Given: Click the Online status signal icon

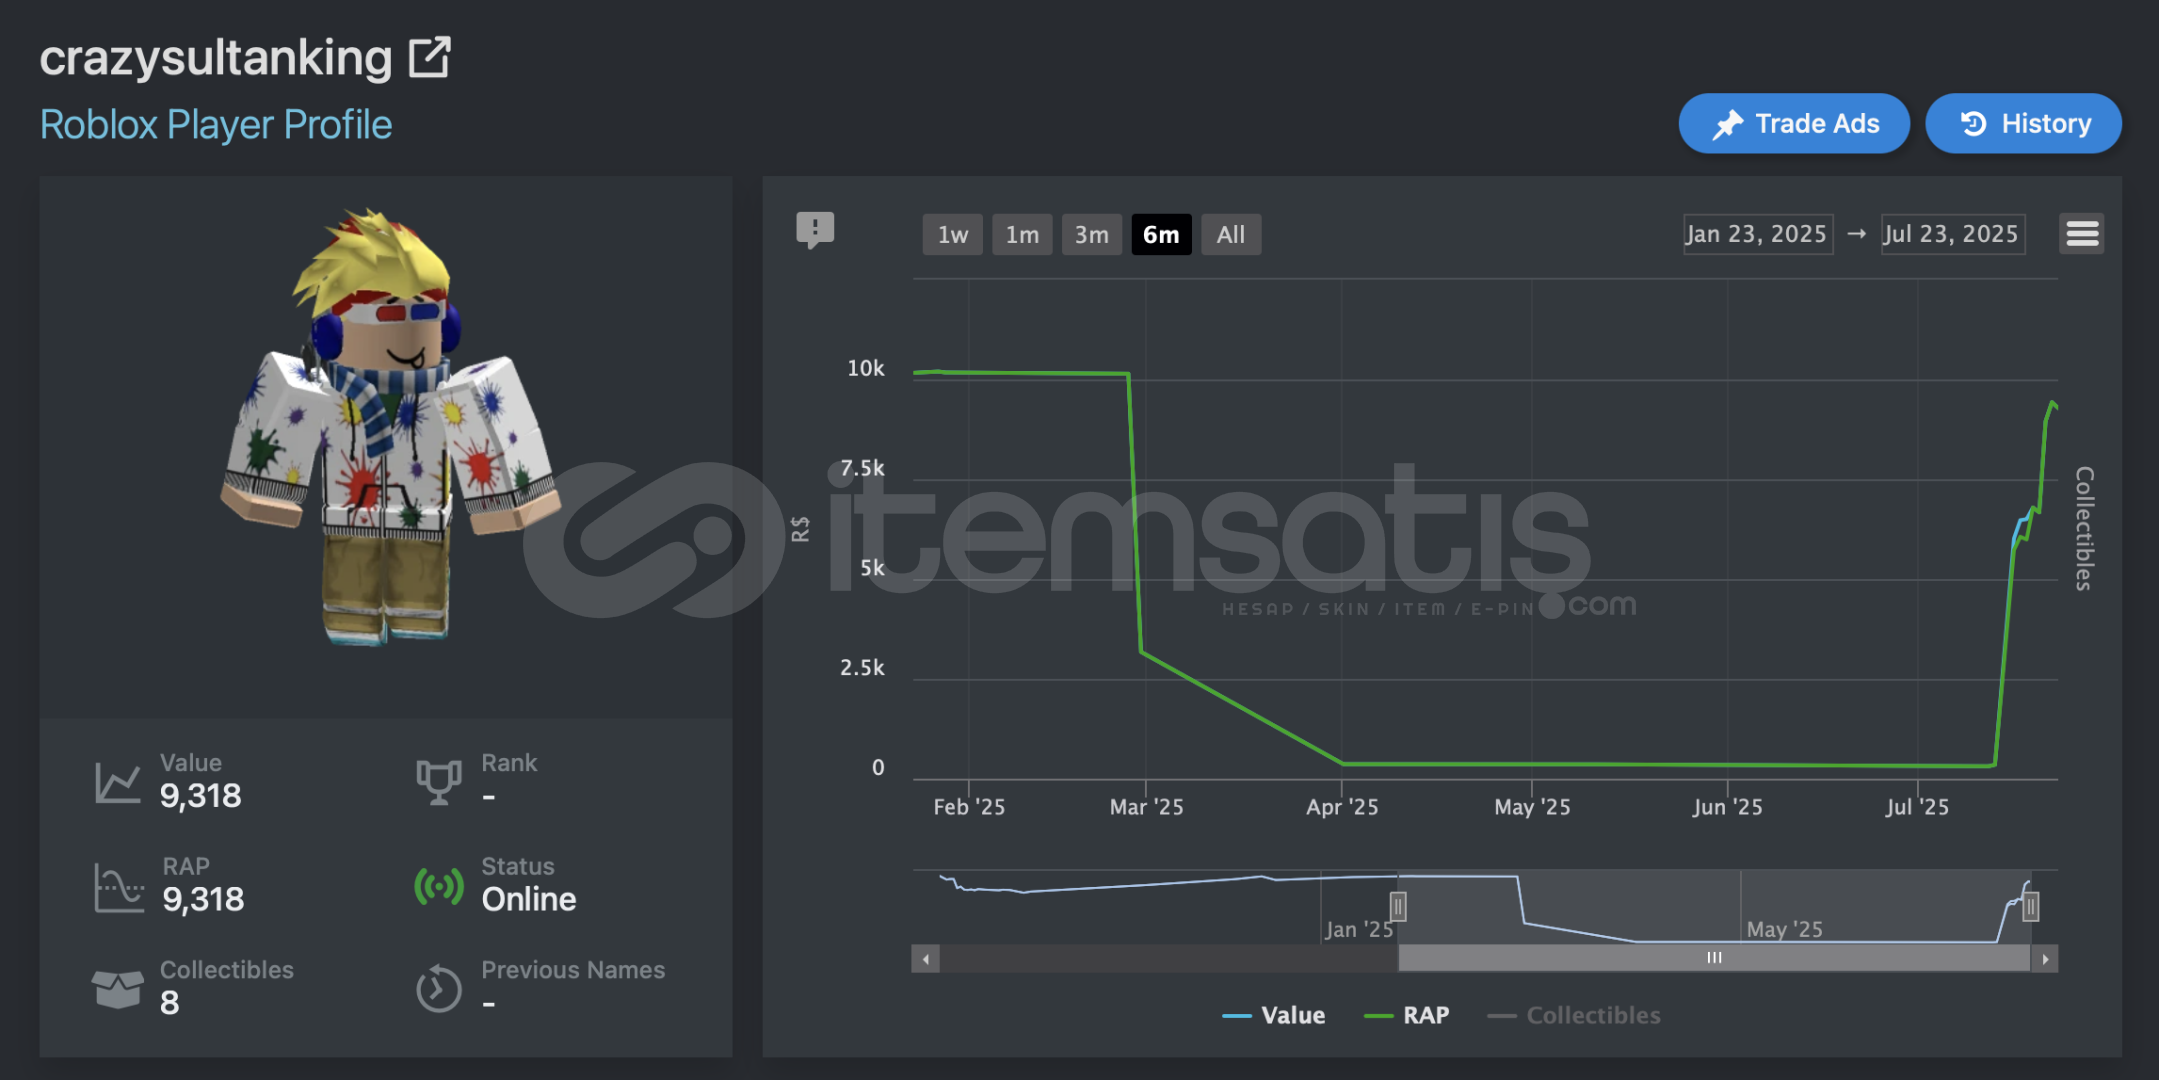Looking at the screenshot, I should pos(439,886).
